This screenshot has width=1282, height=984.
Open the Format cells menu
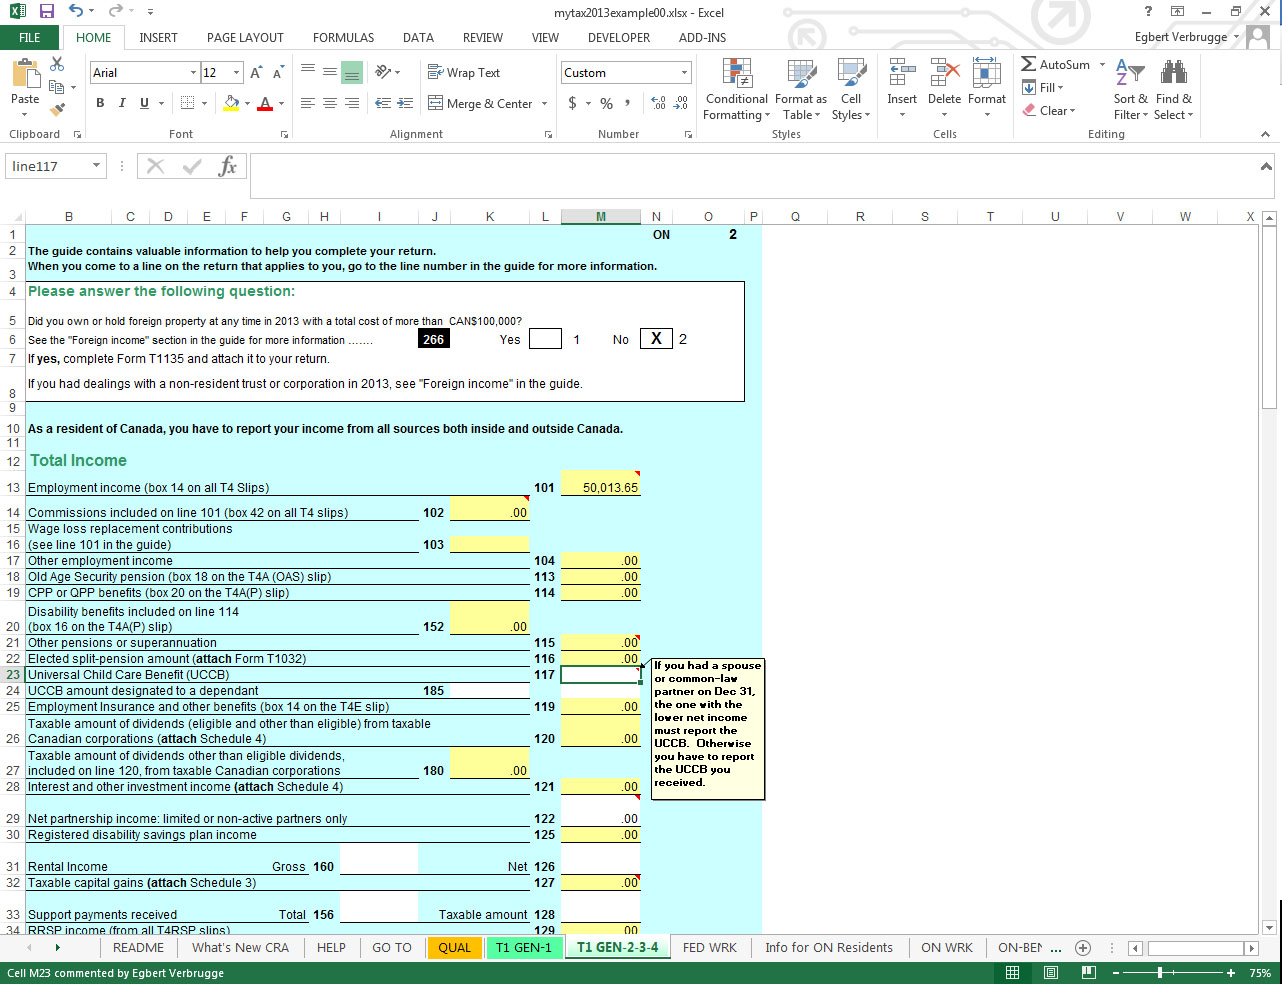tap(987, 90)
